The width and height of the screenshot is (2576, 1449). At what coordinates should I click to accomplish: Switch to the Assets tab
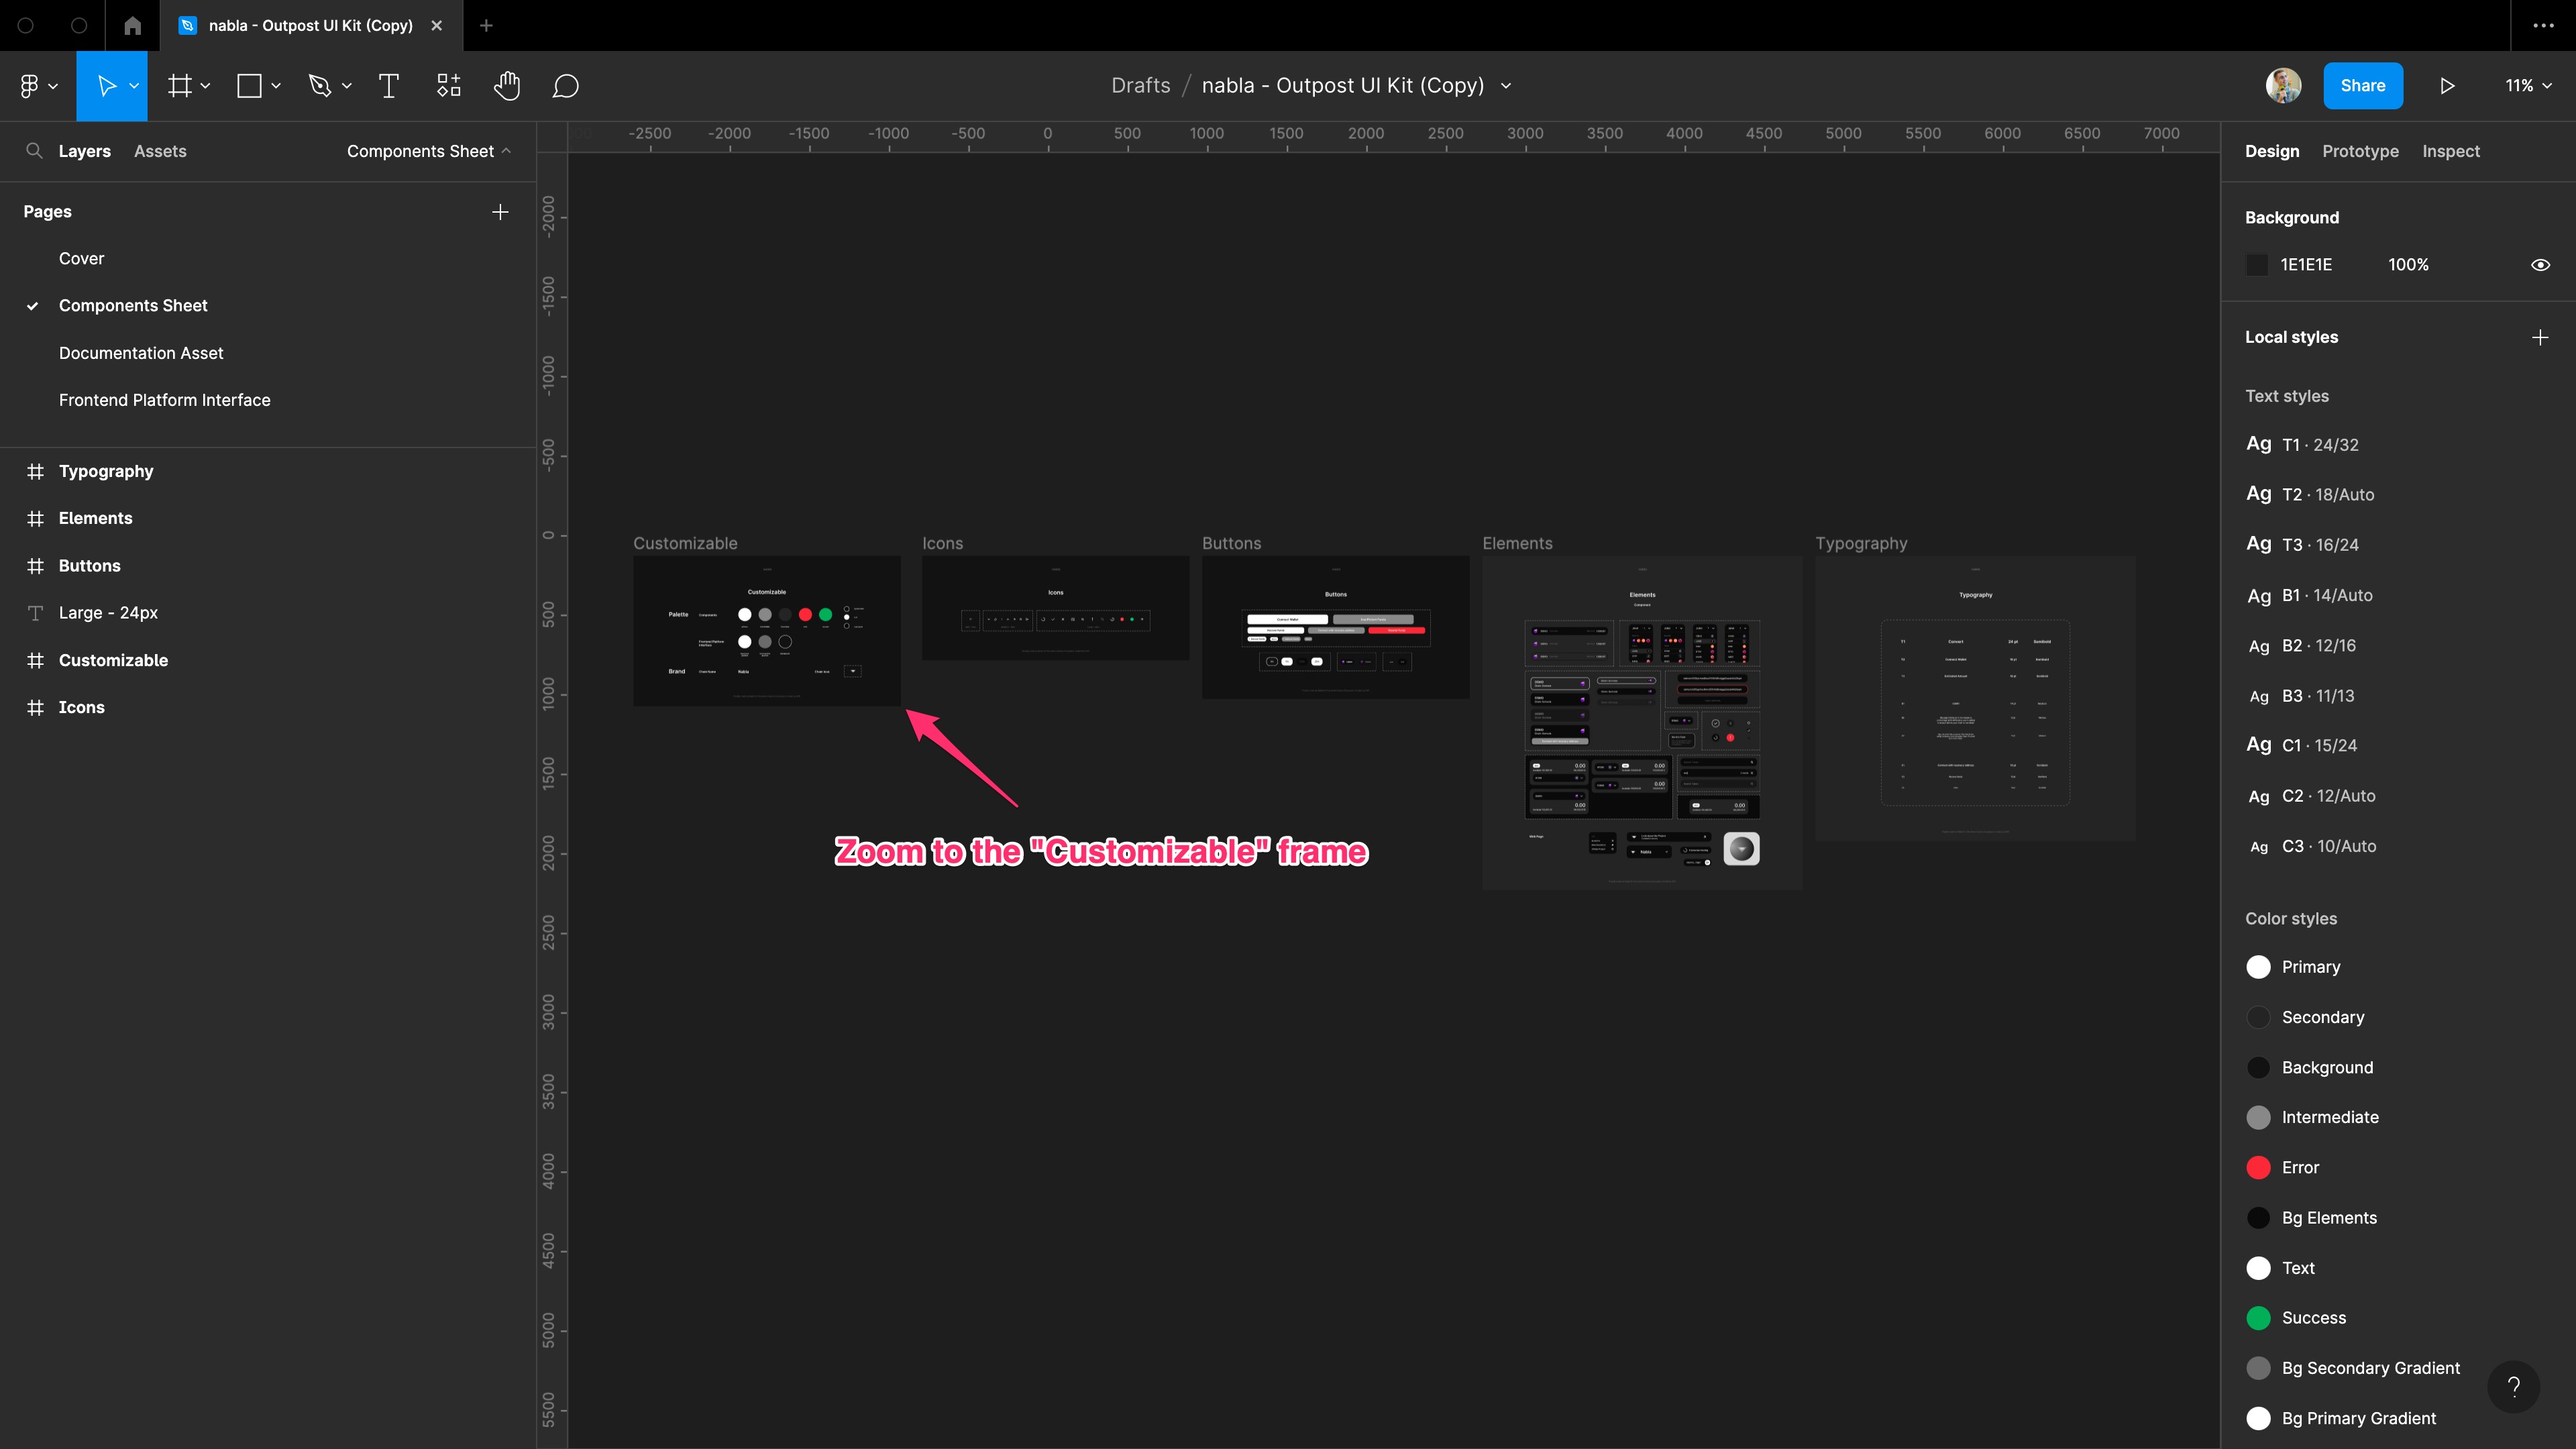(159, 151)
